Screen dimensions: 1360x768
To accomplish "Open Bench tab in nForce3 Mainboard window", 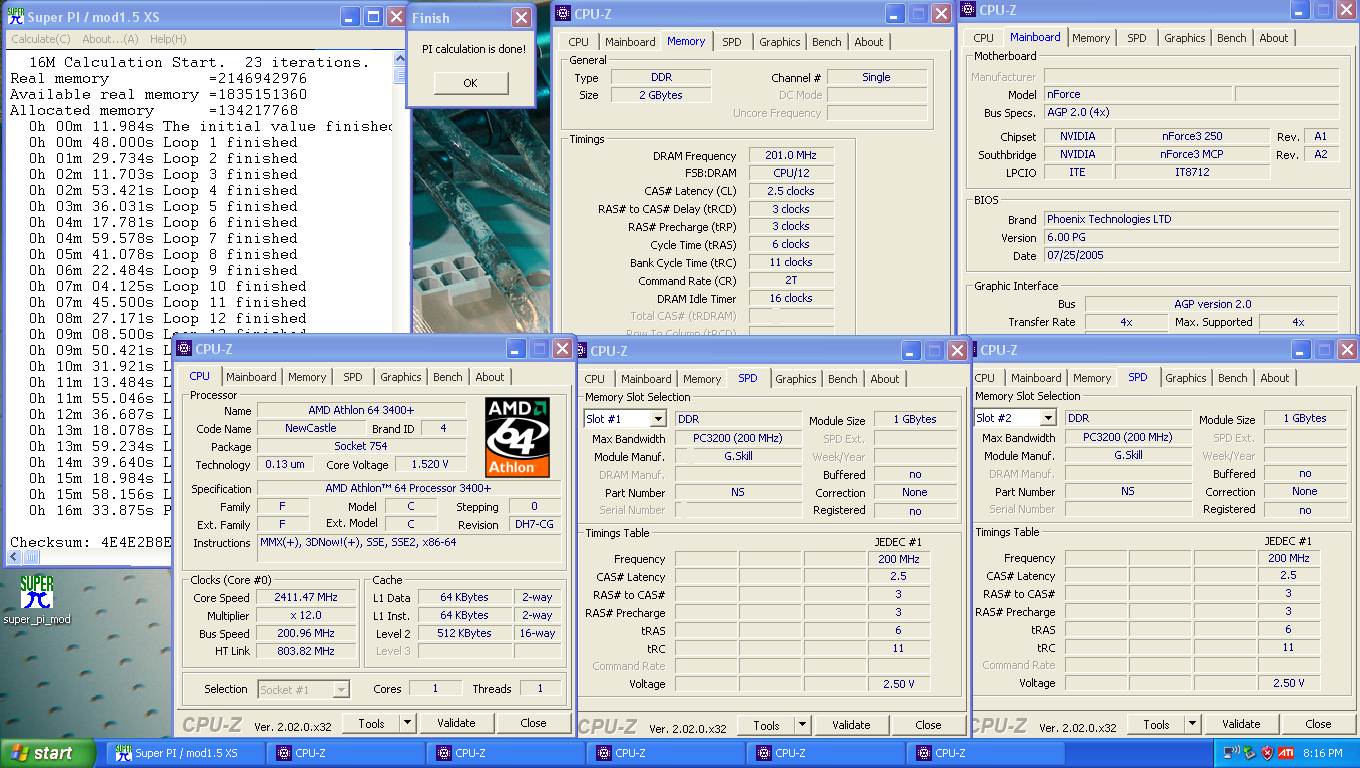I will point(1232,38).
